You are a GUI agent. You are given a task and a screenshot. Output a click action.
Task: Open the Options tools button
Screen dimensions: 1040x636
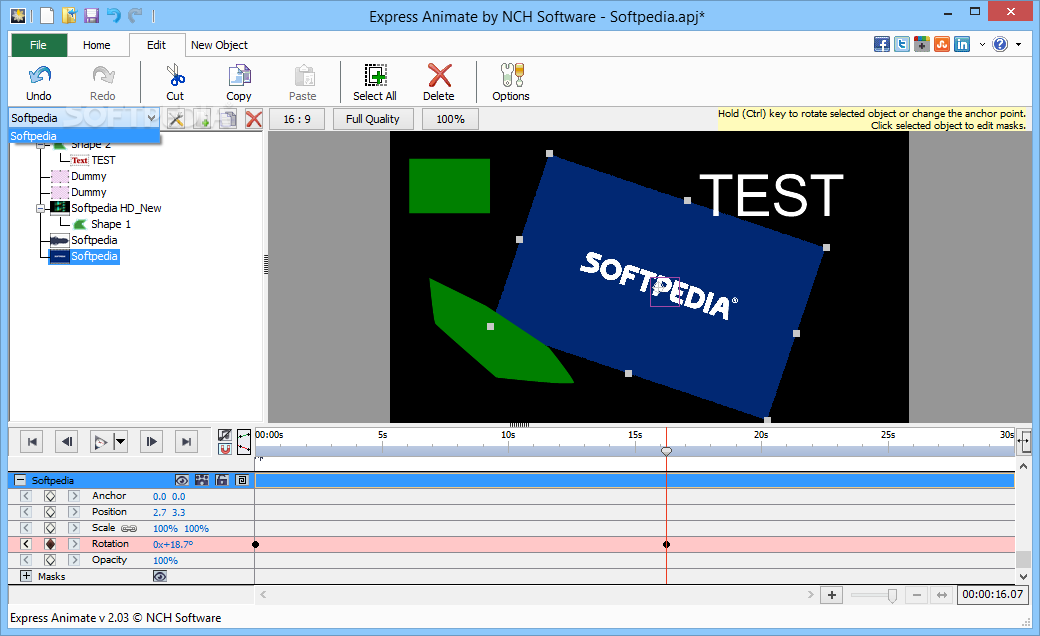coord(511,83)
